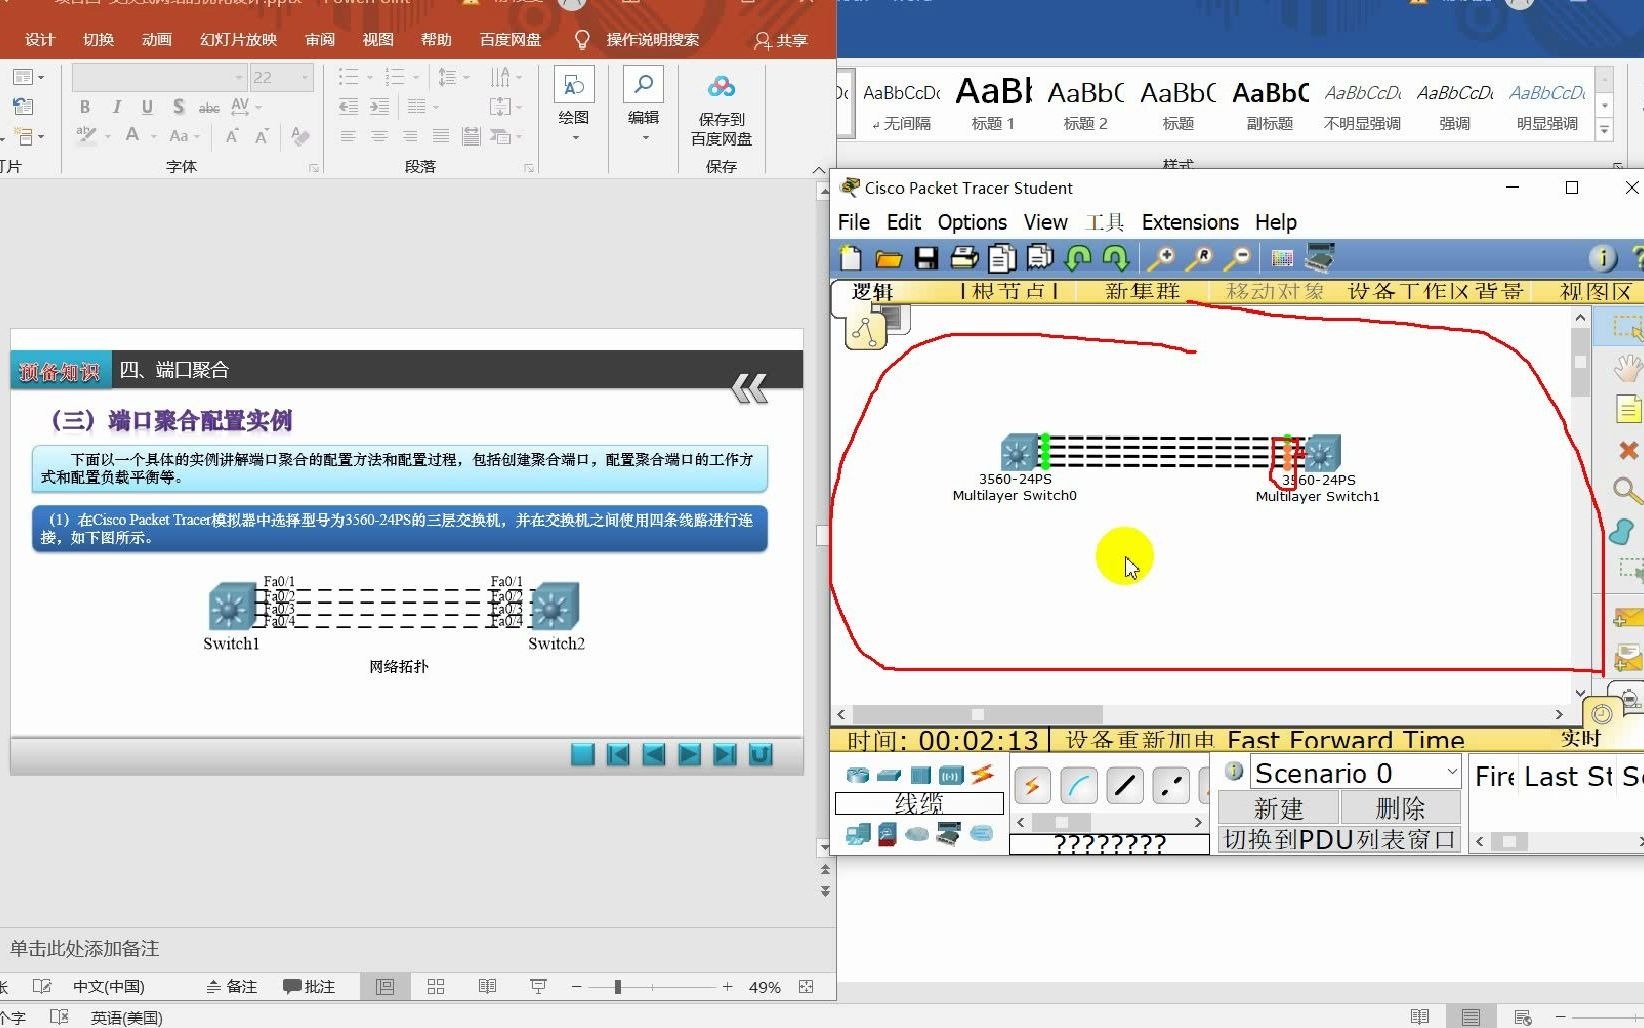Open file icon in Packet Tracer toolbar
The image size is (1644, 1028).
point(888,258)
